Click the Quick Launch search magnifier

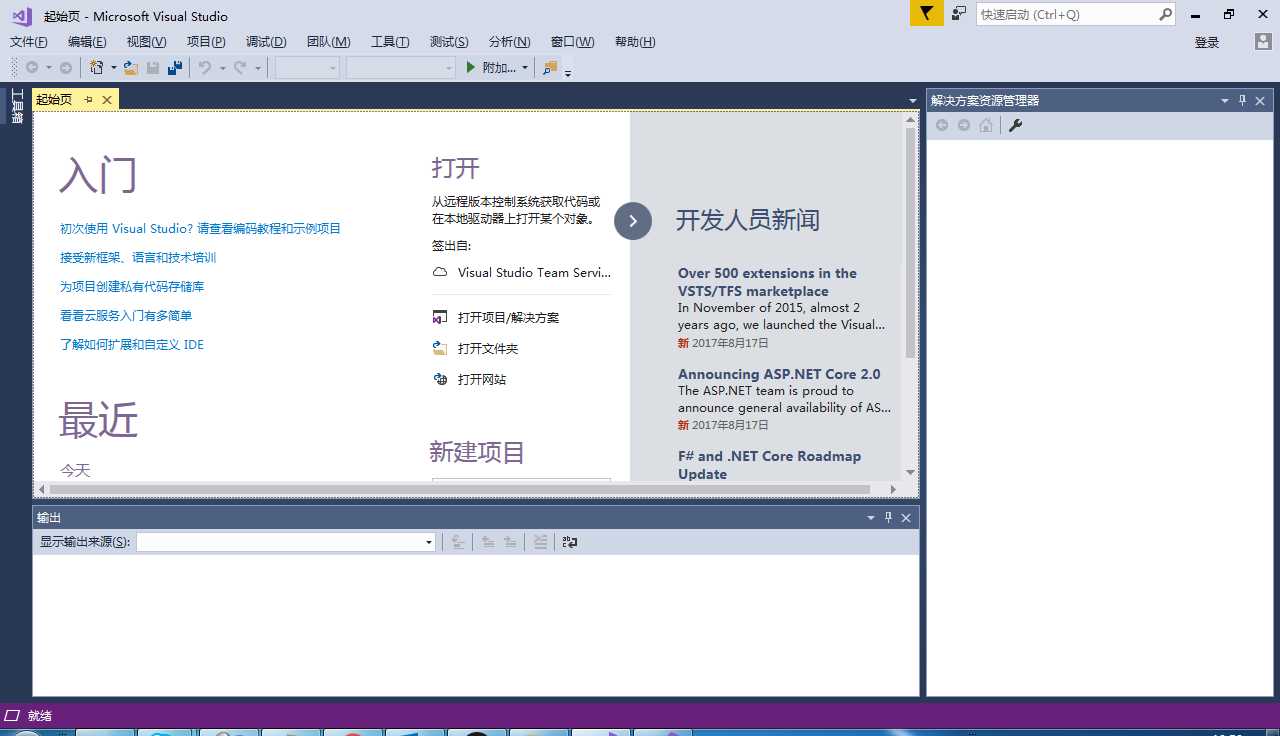click(x=1165, y=14)
